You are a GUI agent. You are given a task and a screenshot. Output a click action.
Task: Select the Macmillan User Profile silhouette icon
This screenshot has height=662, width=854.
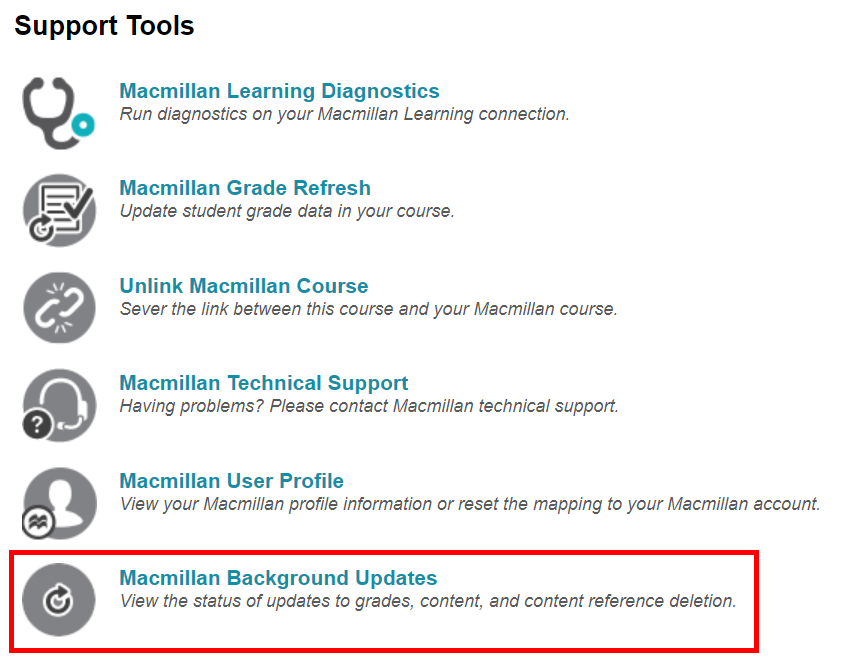tap(58, 502)
